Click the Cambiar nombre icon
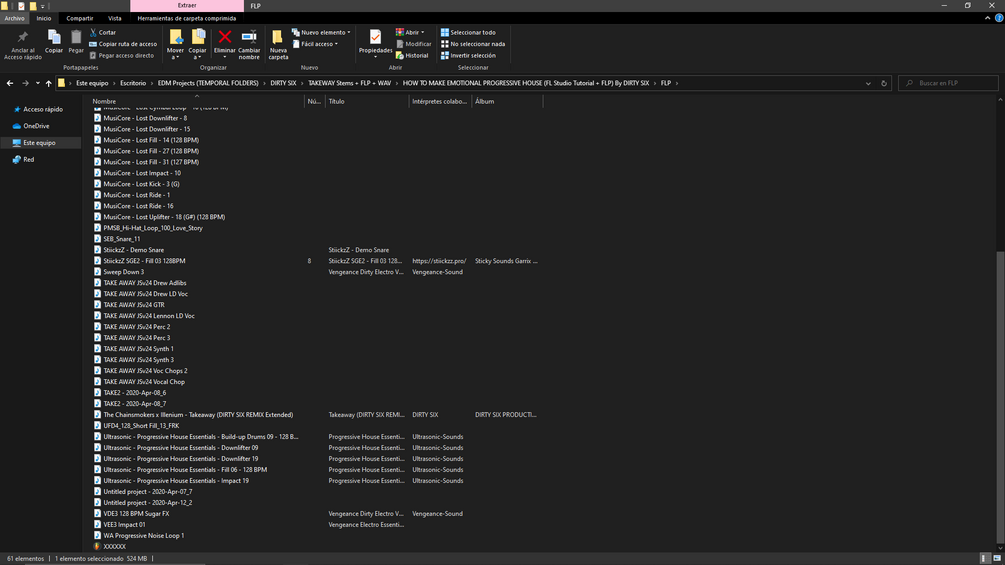Image resolution: width=1005 pixels, height=565 pixels. 249,37
